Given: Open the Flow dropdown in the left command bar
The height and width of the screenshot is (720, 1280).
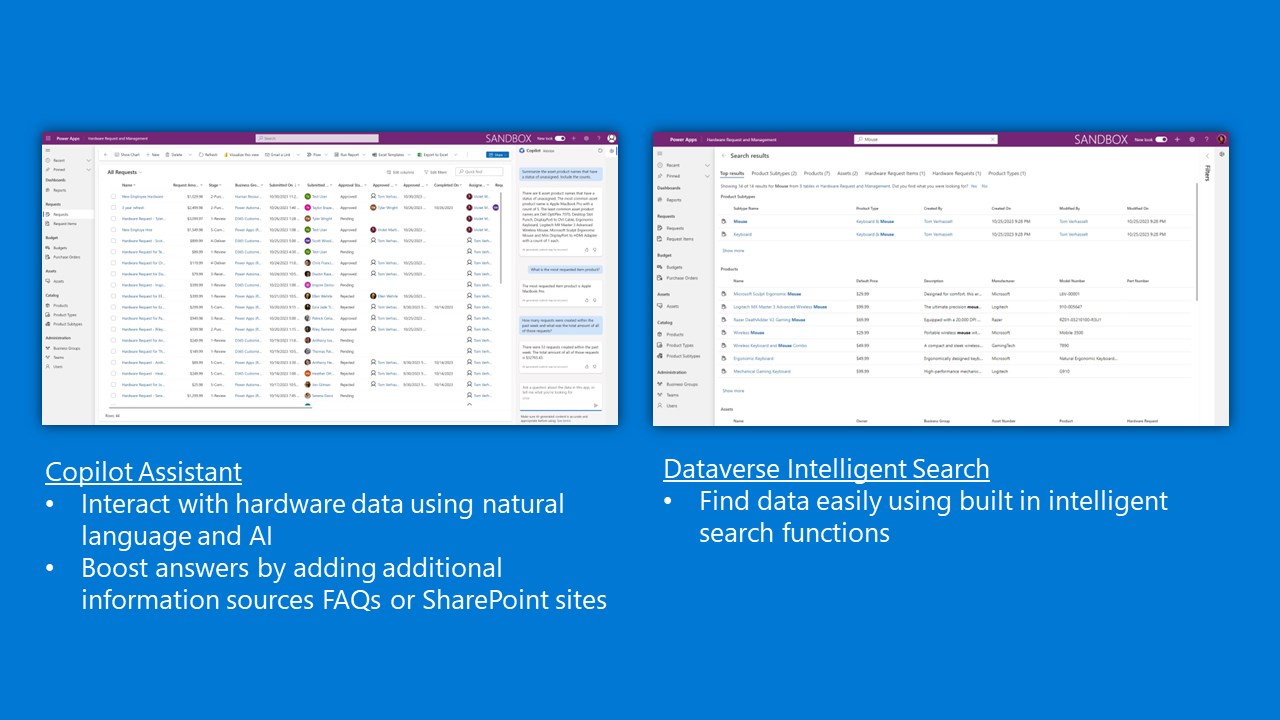Looking at the screenshot, I should pos(316,155).
